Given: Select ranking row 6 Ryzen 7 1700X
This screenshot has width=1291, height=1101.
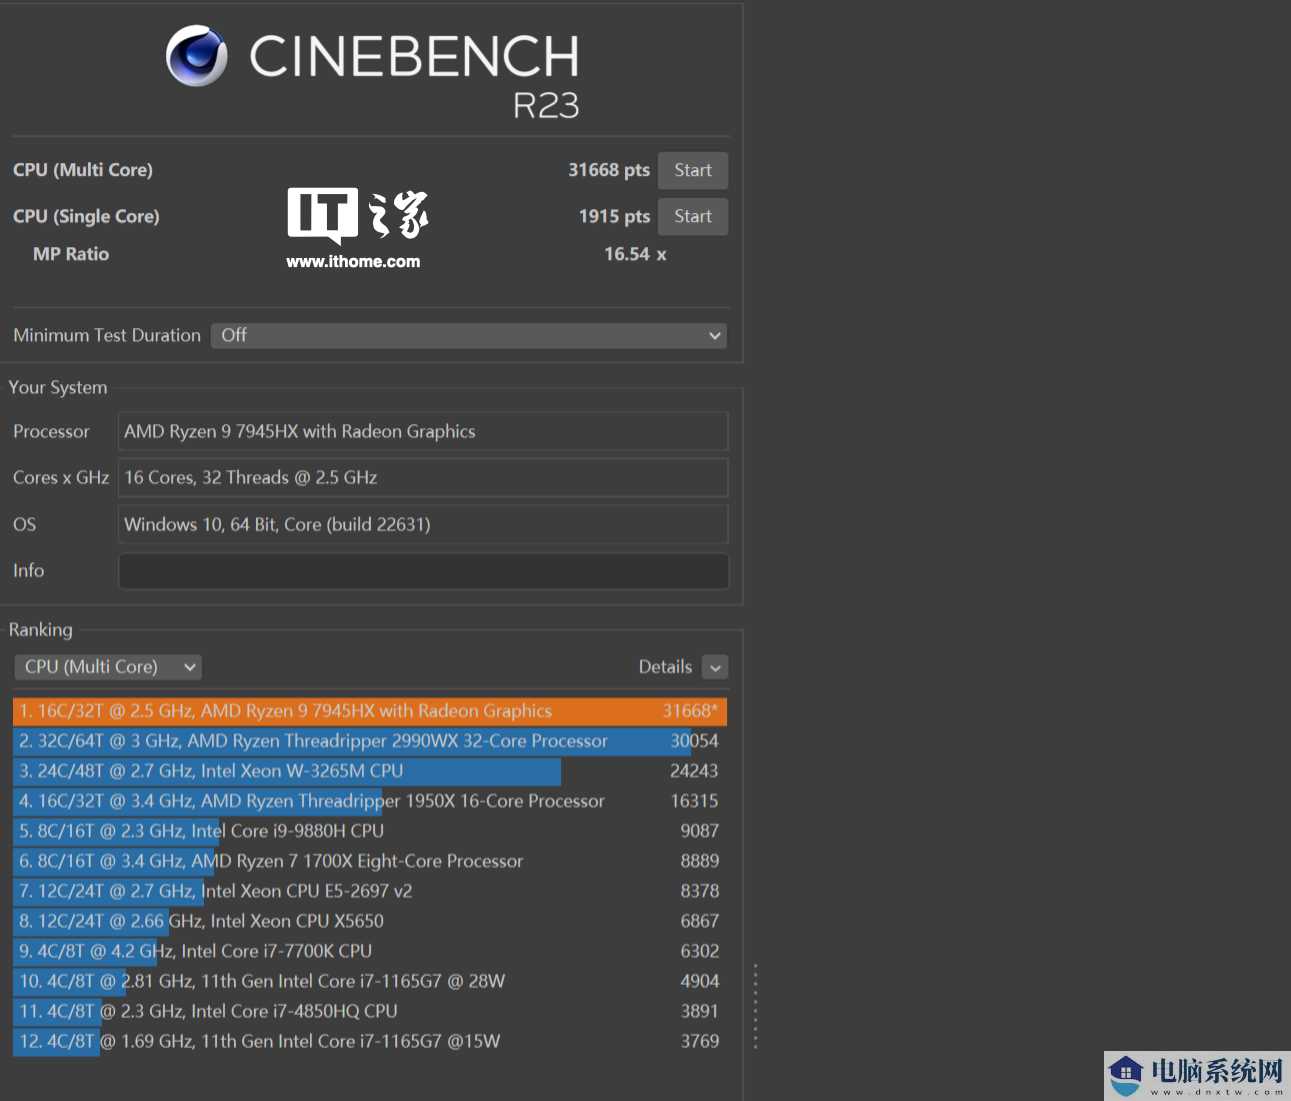Looking at the screenshot, I should 370,861.
